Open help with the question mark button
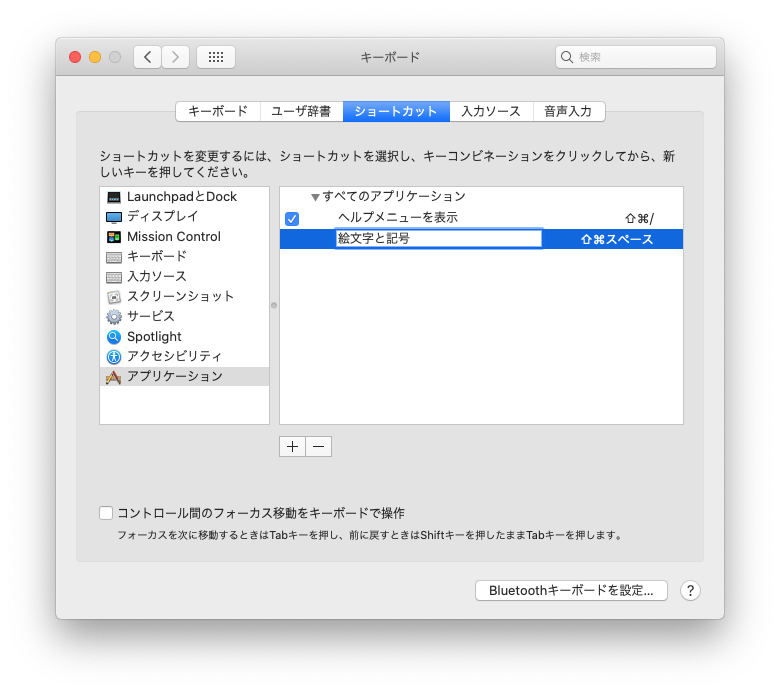This screenshot has width=780, height=693. (x=690, y=591)
